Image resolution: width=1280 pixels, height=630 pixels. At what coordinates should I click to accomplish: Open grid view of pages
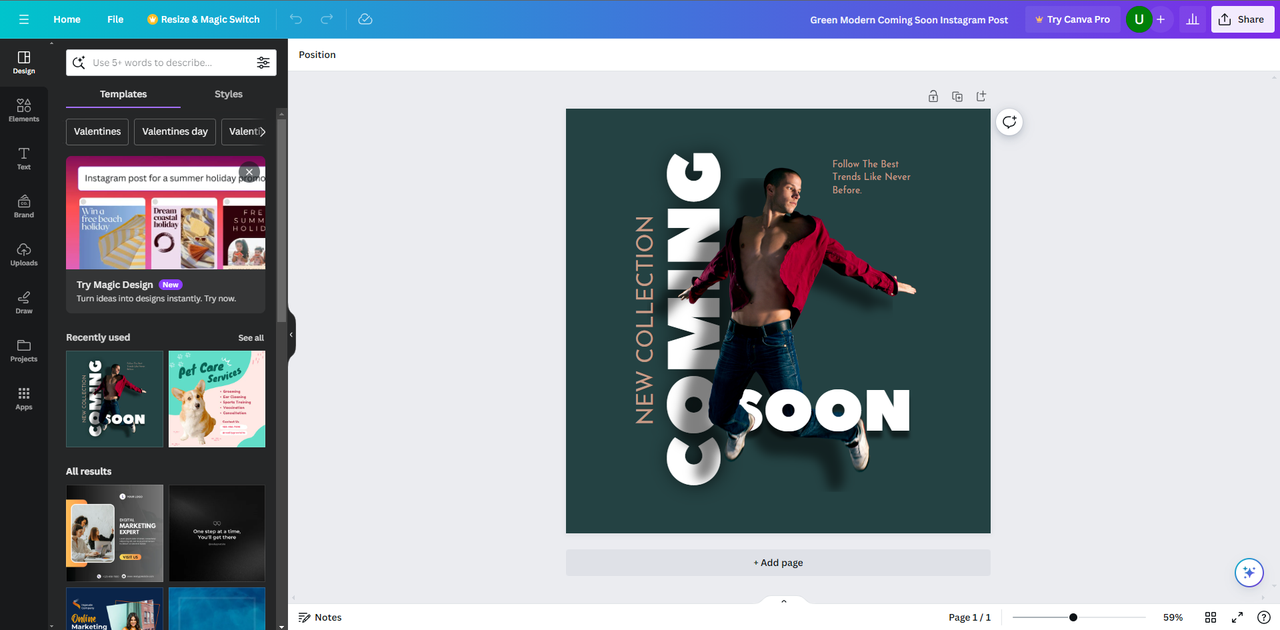click(x=1211, y=617)
